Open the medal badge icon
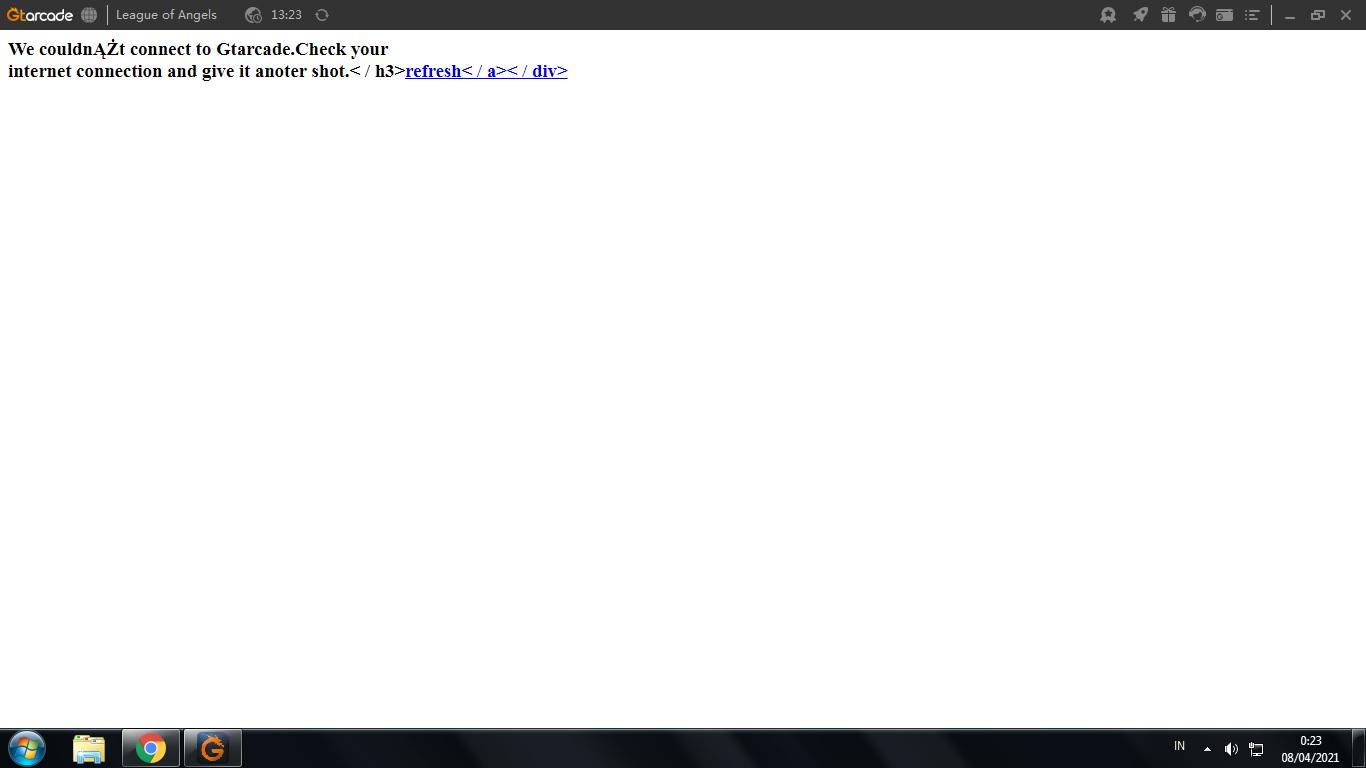Viewport: 1366px width, 768px height. tap(1108, 15)
